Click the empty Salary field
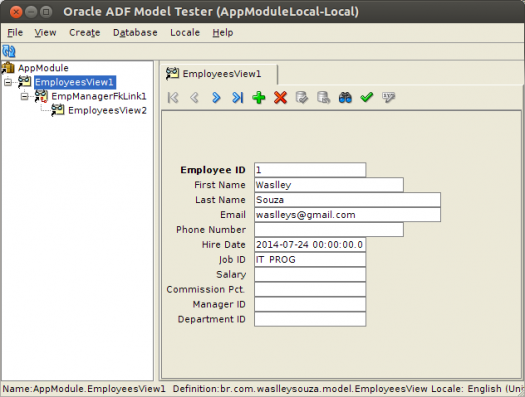Screen dimensions: 525x397 [x=310, y=274]
